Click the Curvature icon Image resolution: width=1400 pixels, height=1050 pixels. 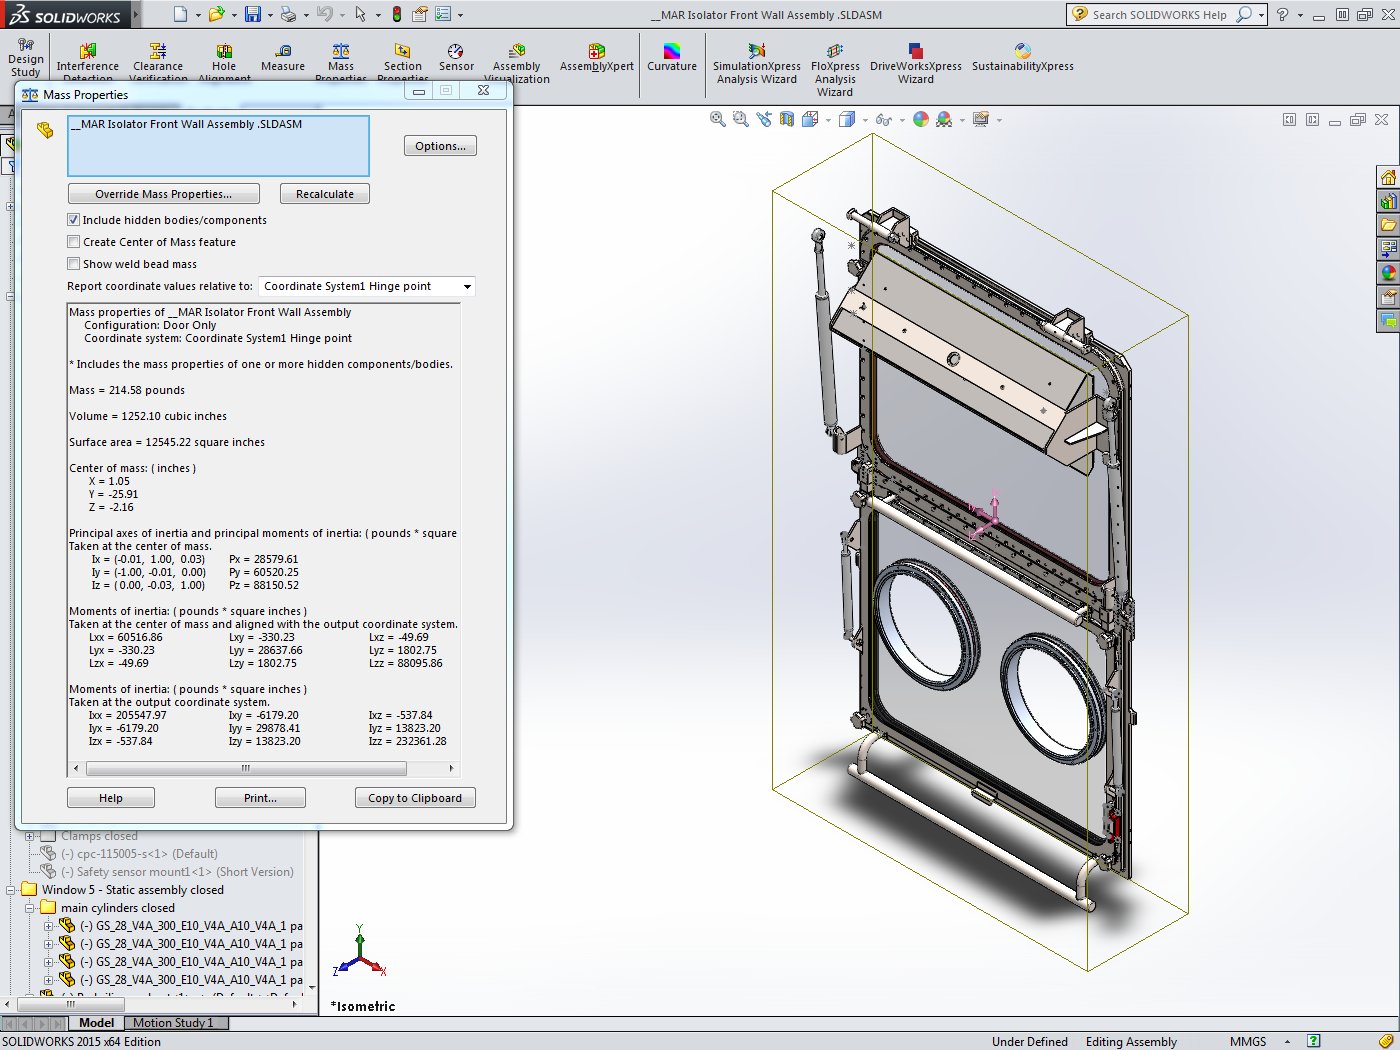point(672,58)
